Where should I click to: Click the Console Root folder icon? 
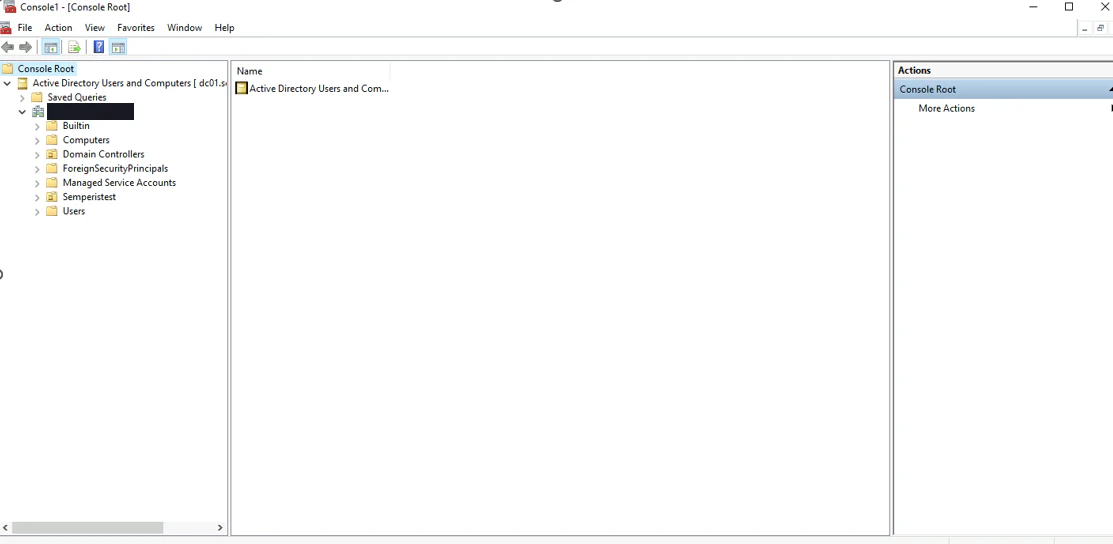click(x=8, y=69)
